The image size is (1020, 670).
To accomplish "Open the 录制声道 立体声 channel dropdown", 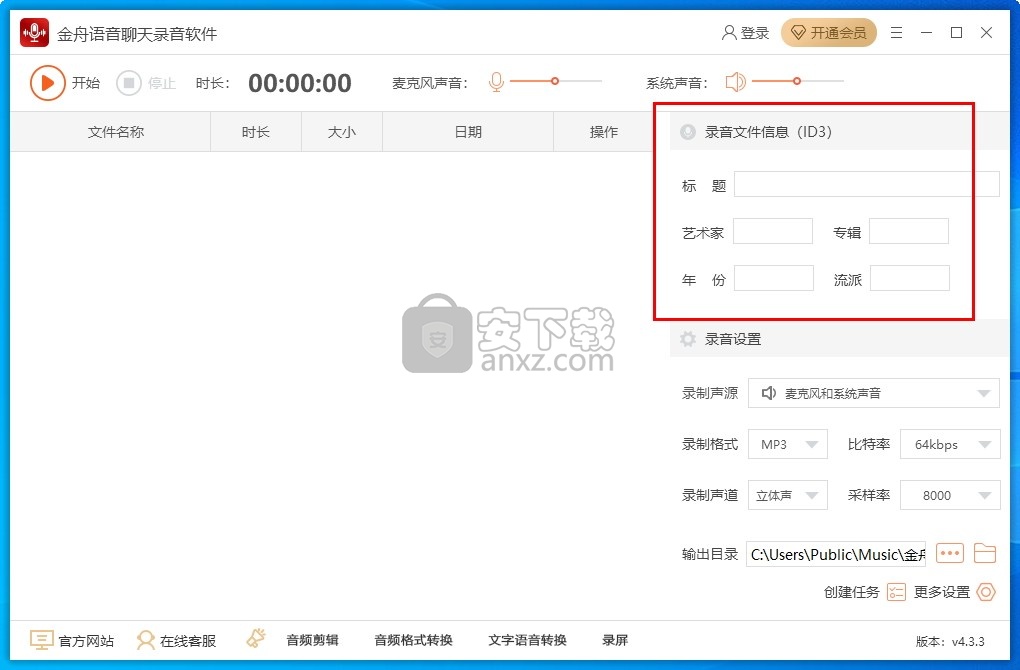I will (x=788, y=495).
